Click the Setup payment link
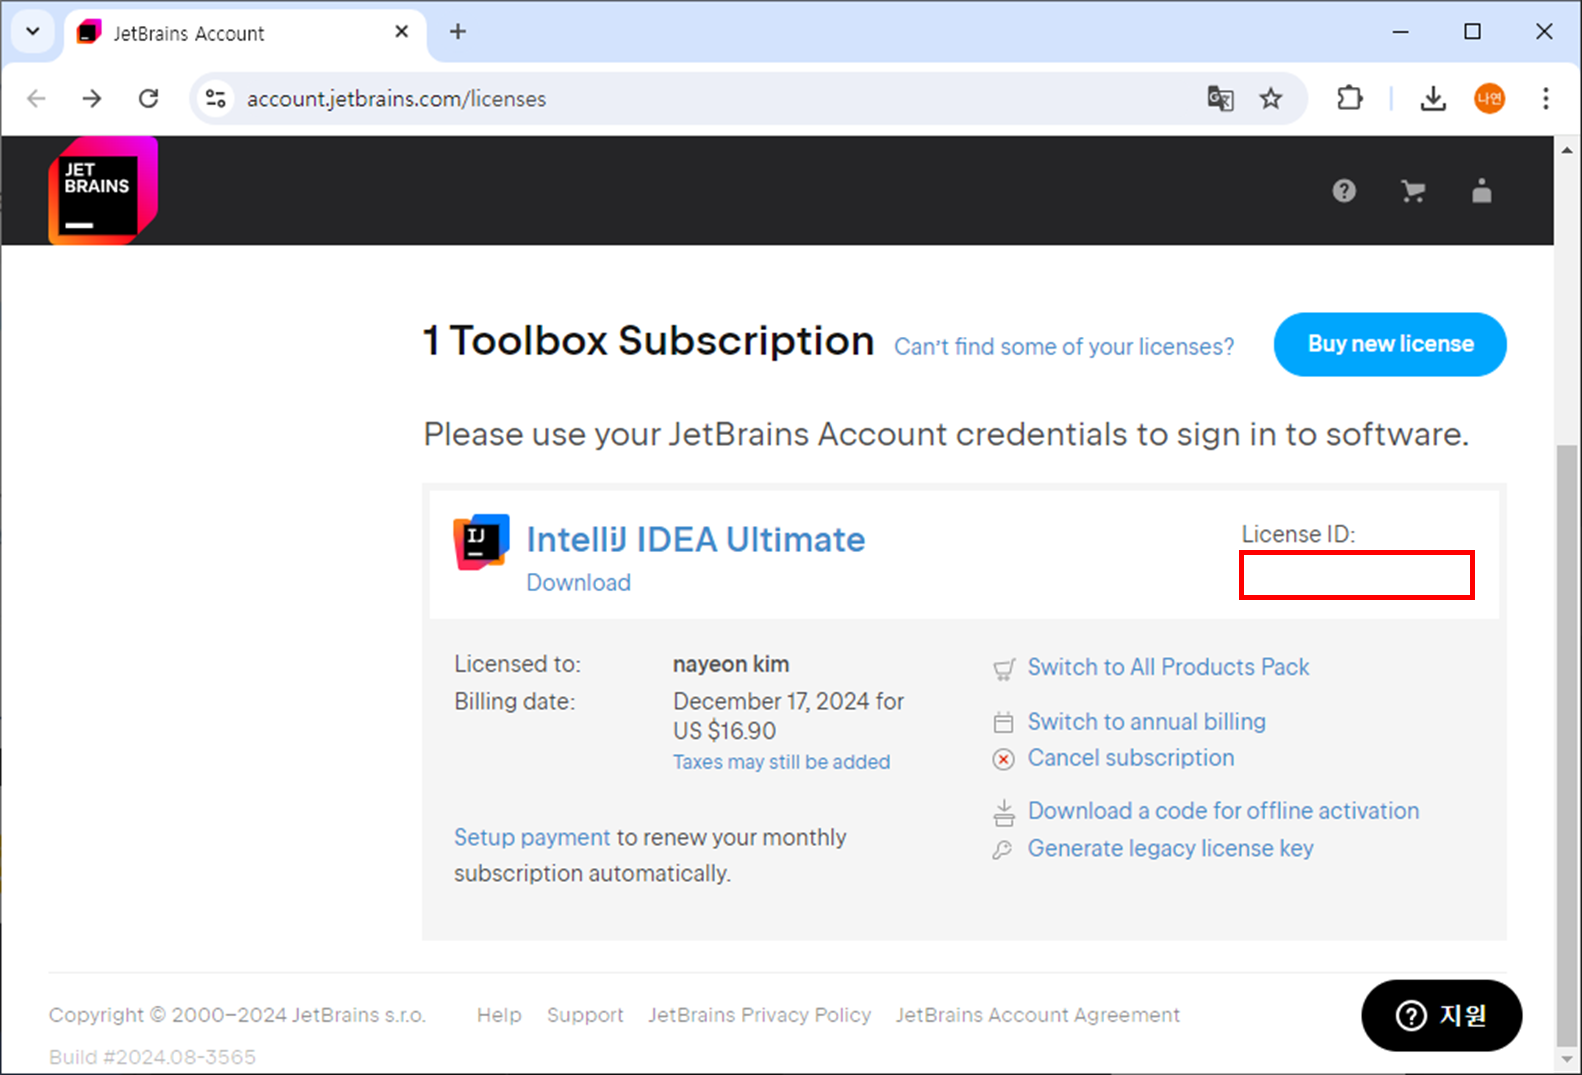 tap(532, 837)
